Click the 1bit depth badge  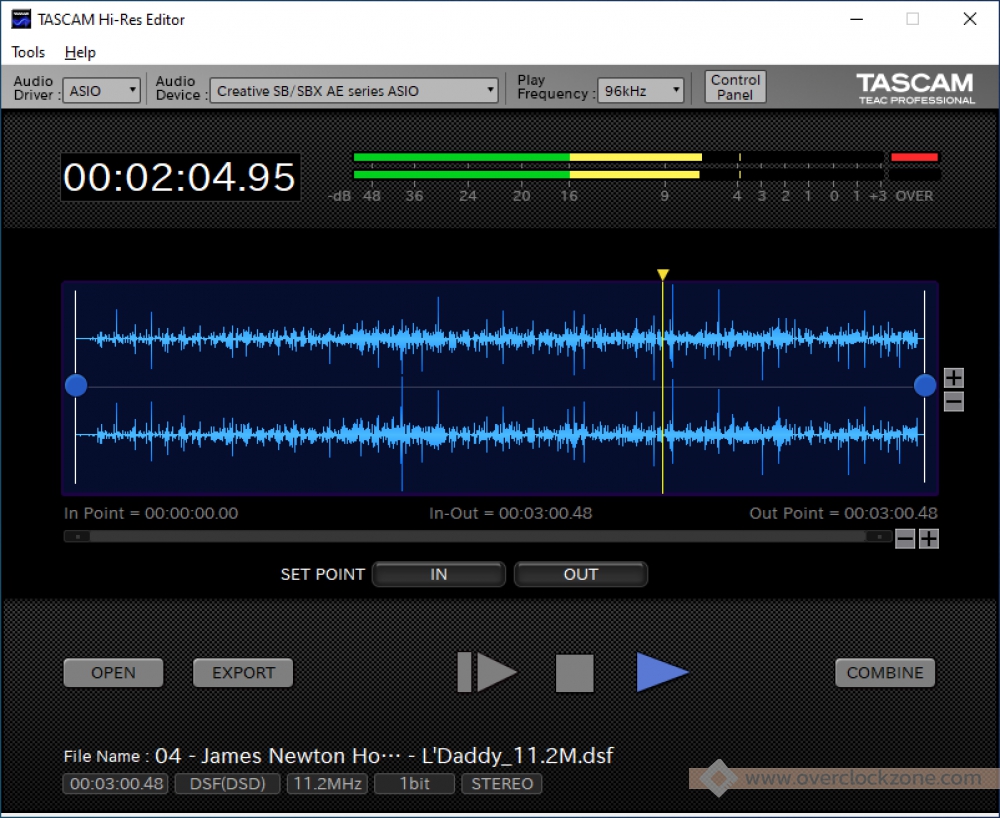[415, 784]
